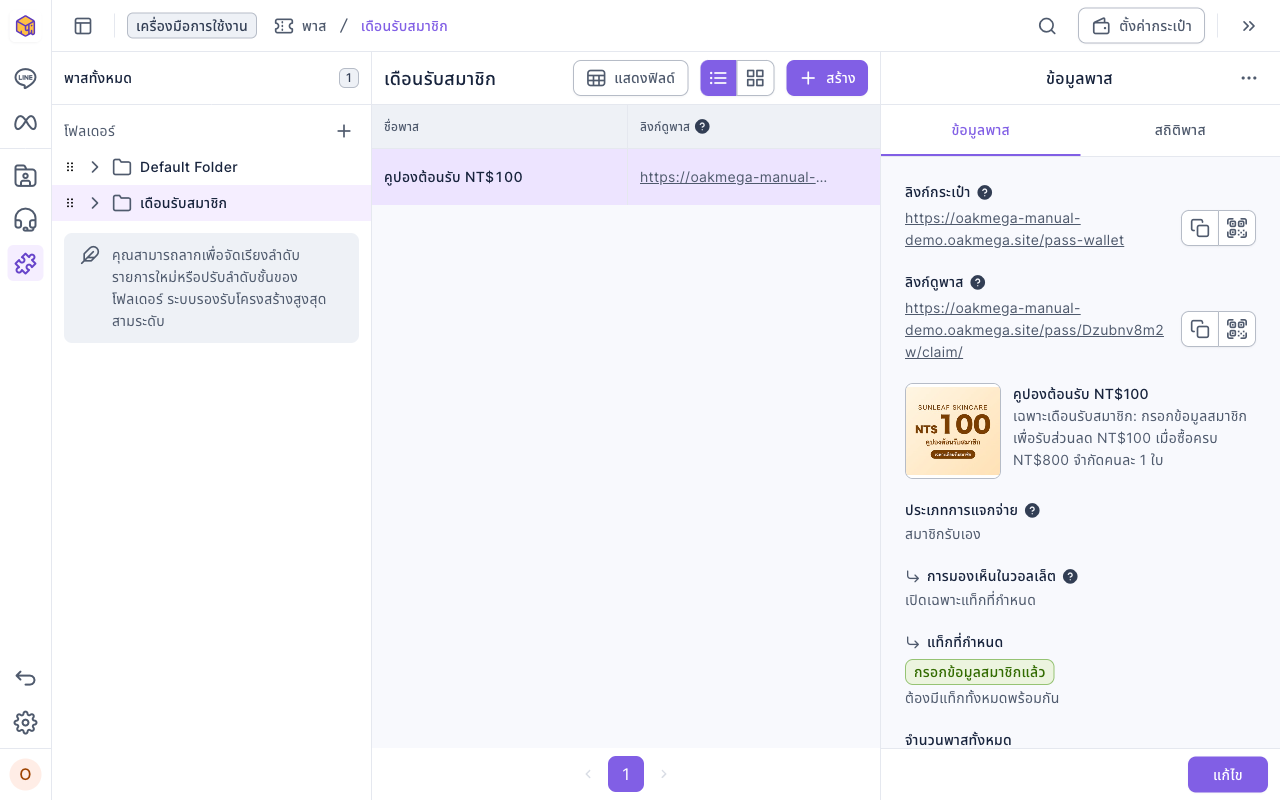Switch to the สถิติพาส tab
This screenshot has width=1280, height=800.
coord(1180,130)
